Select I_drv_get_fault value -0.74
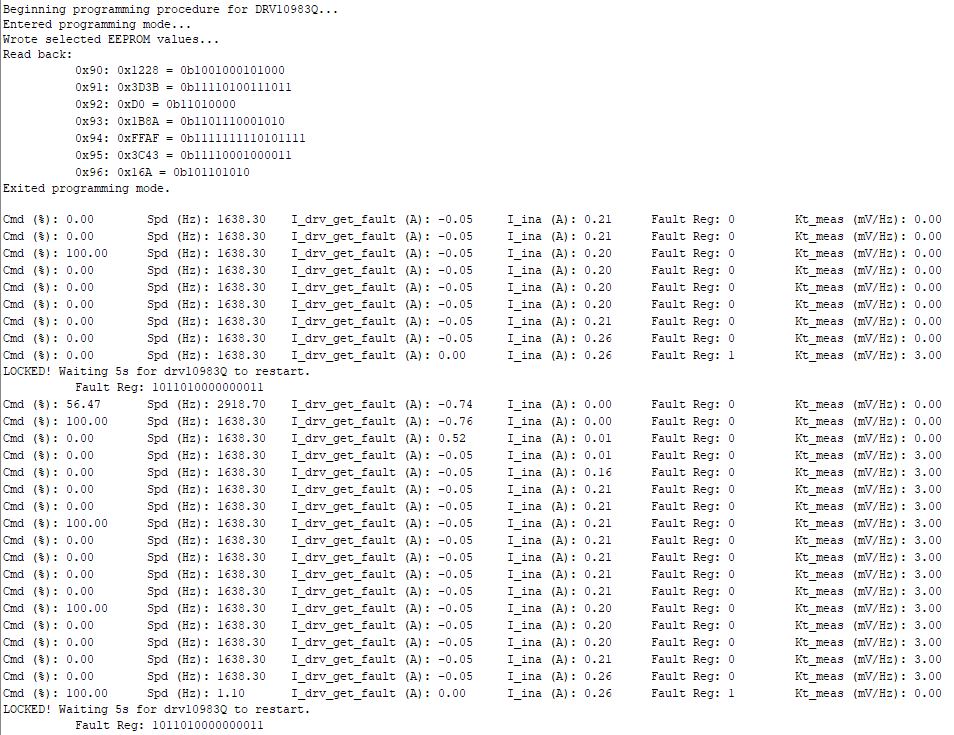This screenshot has height=735, width=954. coord(455,405)
